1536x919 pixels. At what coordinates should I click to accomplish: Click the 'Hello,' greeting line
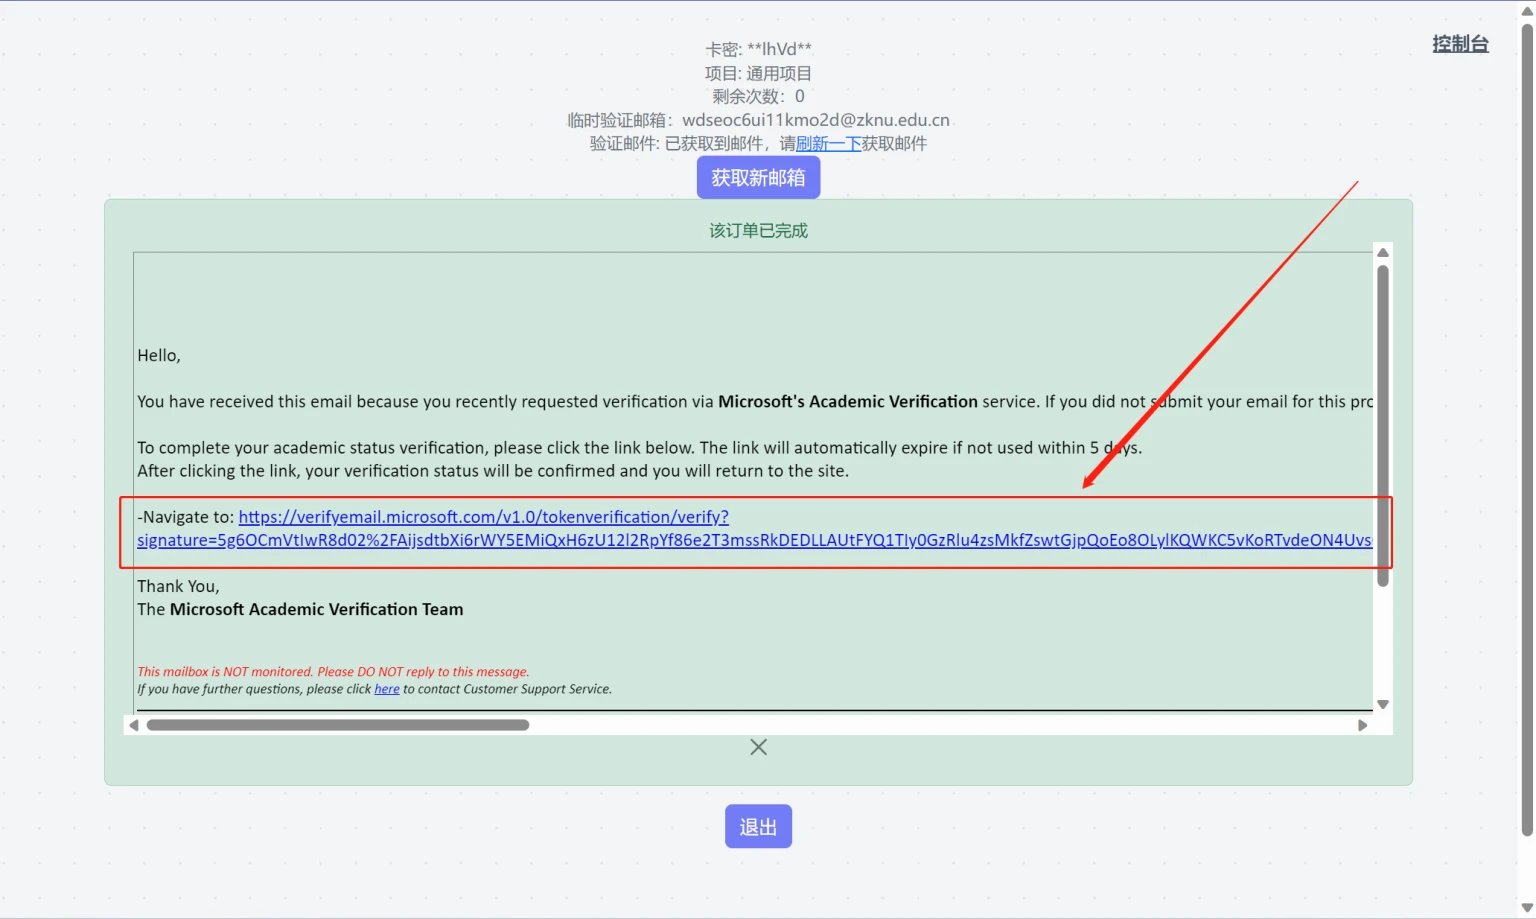159,355
